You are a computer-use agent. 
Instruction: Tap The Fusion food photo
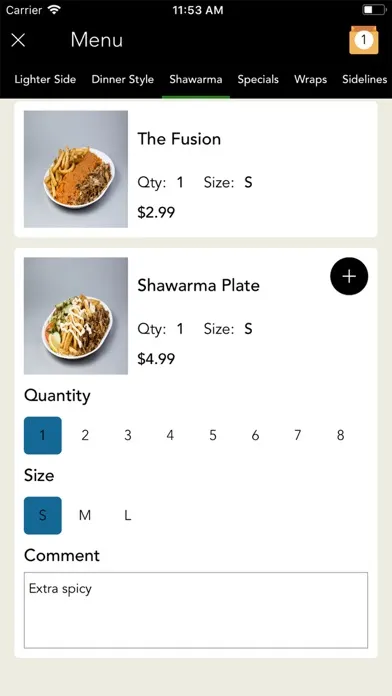click(x=76, y=169)
